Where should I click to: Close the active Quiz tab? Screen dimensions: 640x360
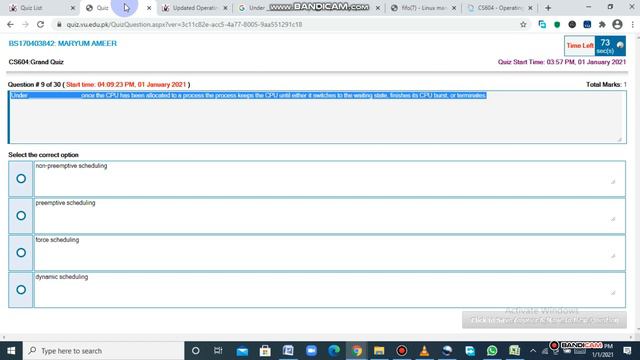(x=149, y=8)
